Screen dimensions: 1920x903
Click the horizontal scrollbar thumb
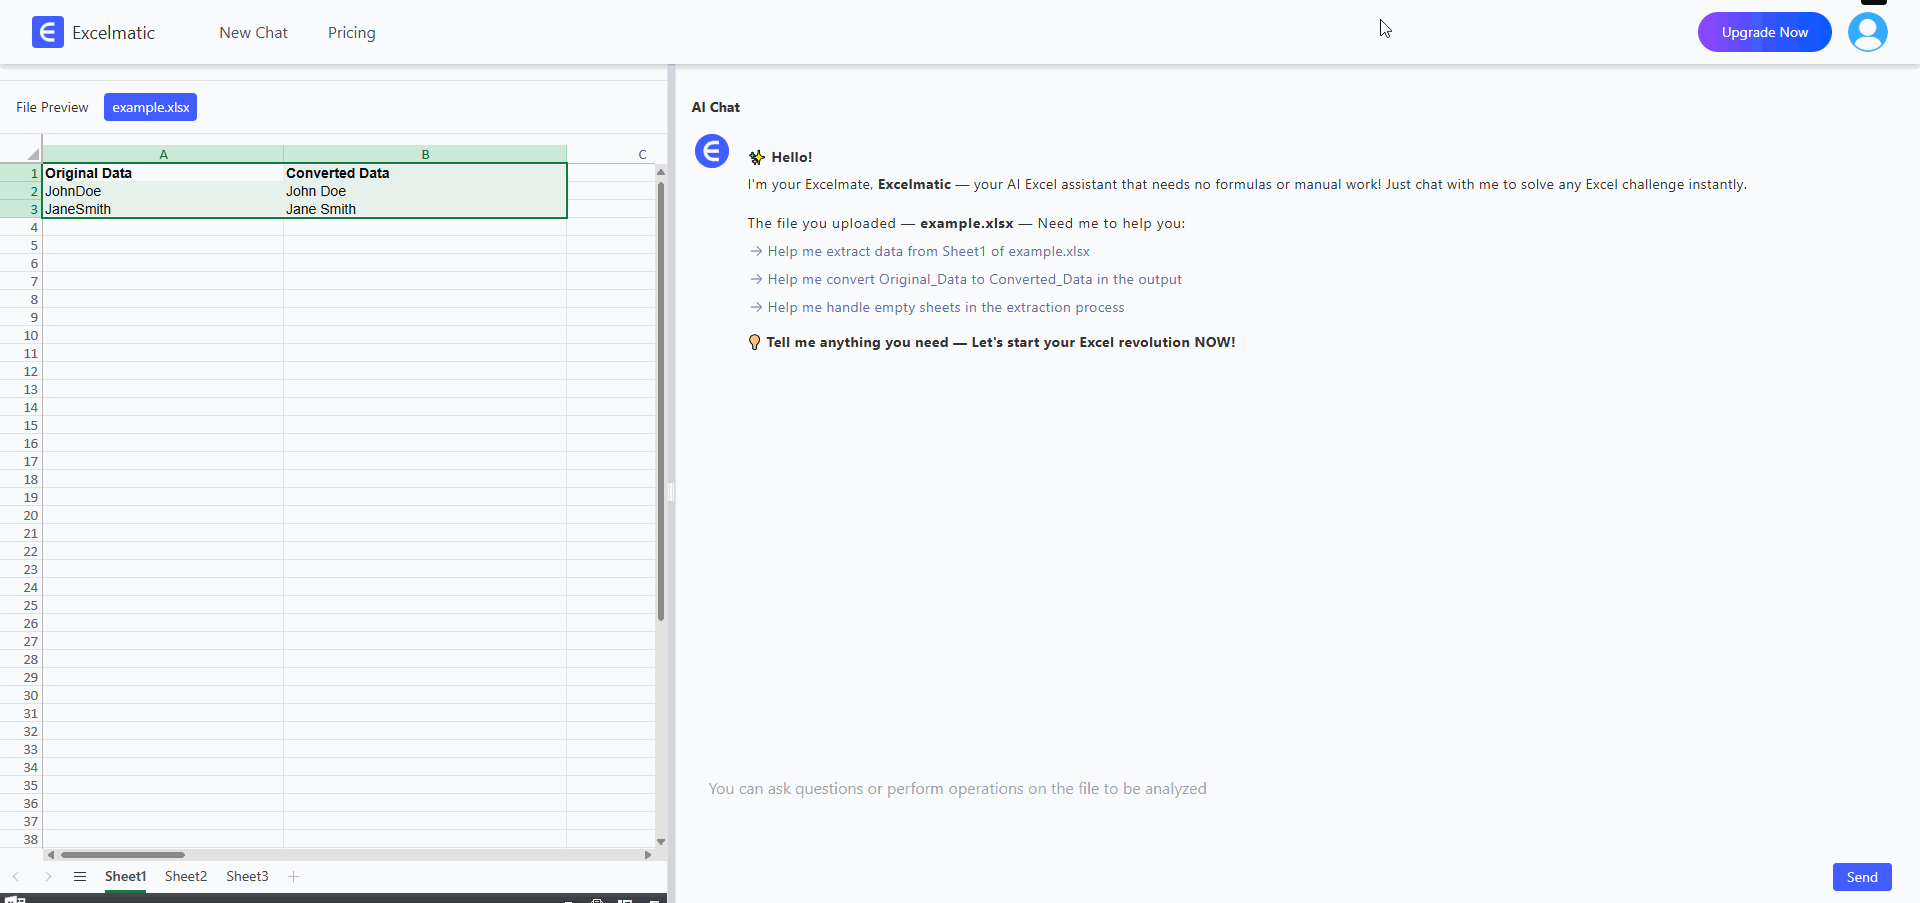coord(123,855)
